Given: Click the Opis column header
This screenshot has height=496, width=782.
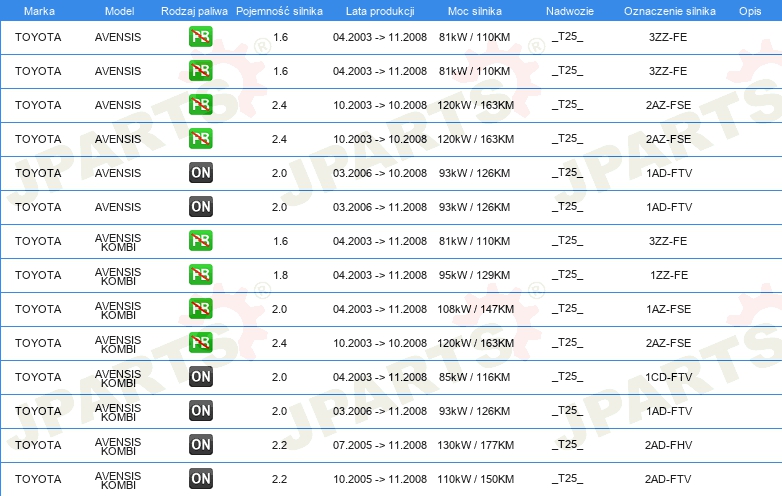Looking at the screenshot, I should [750, 11].
